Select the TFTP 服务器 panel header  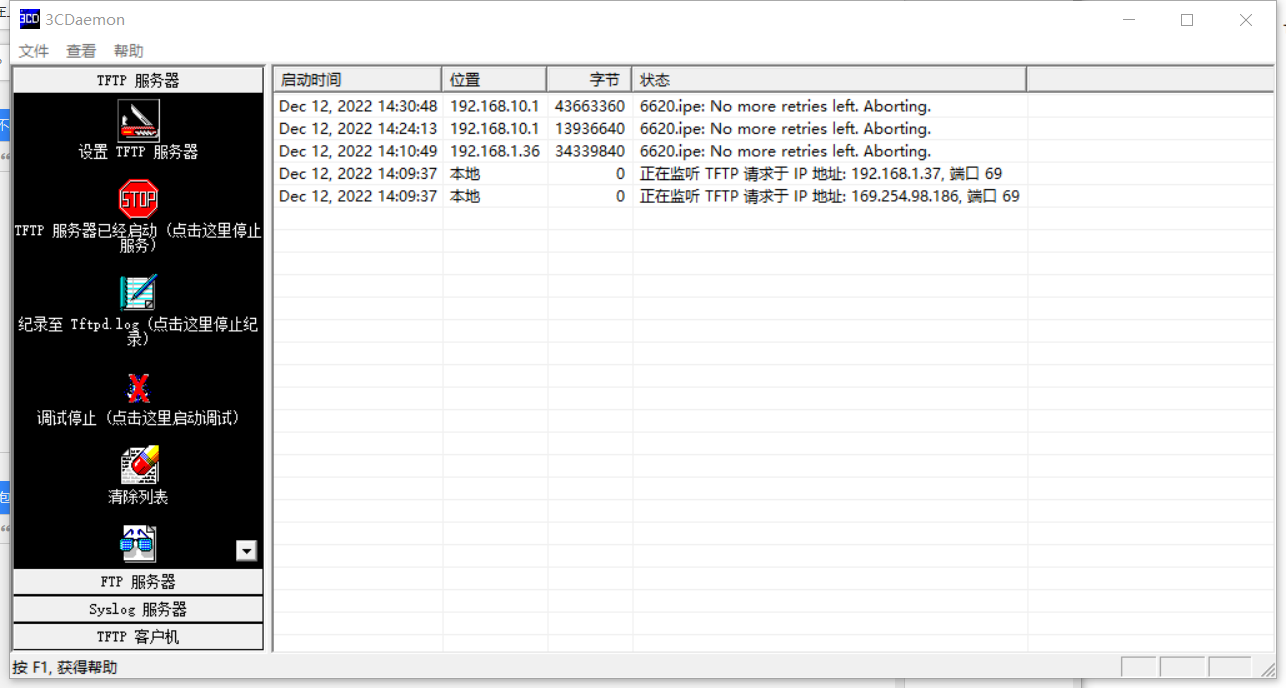tap(138, 81)
